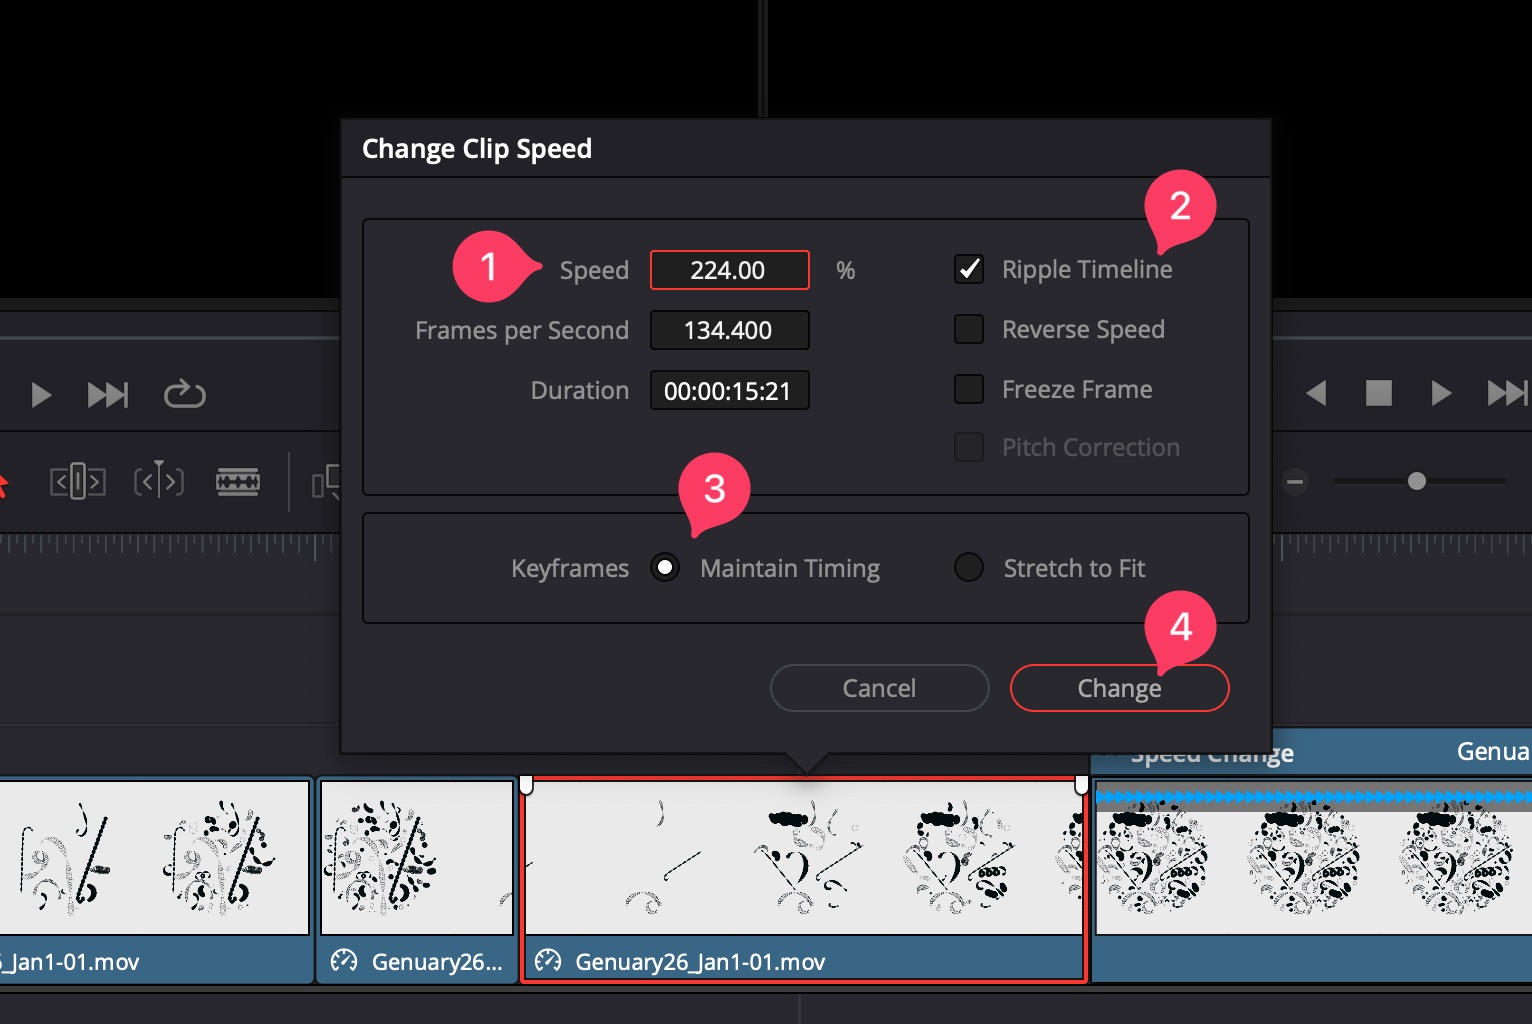This screenshot has height=1024, width=1532.
Task: Click speedometer icon on Genuary26_Jan1-01.mov clip
Action: pyautogui.click(x=548, y=961)
